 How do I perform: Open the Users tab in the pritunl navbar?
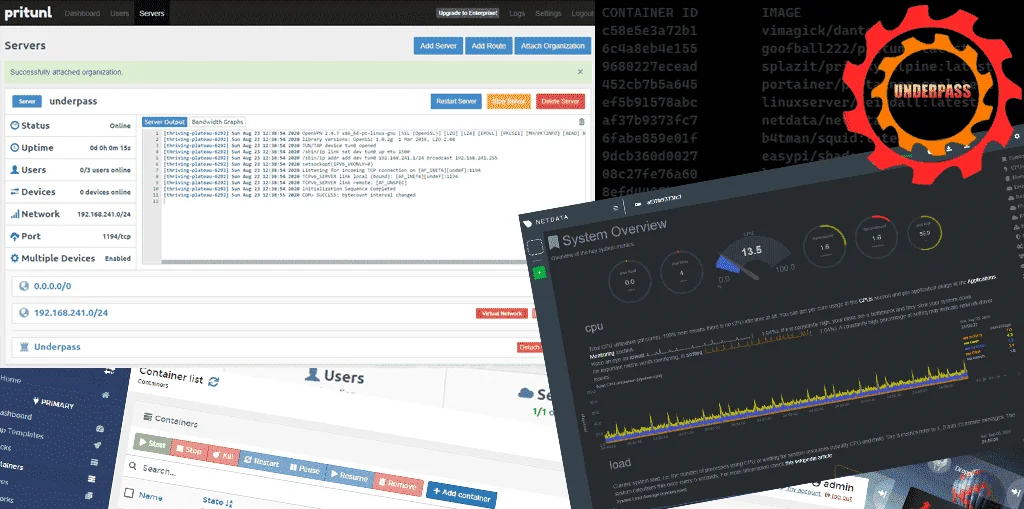click(x=120, y=13)
